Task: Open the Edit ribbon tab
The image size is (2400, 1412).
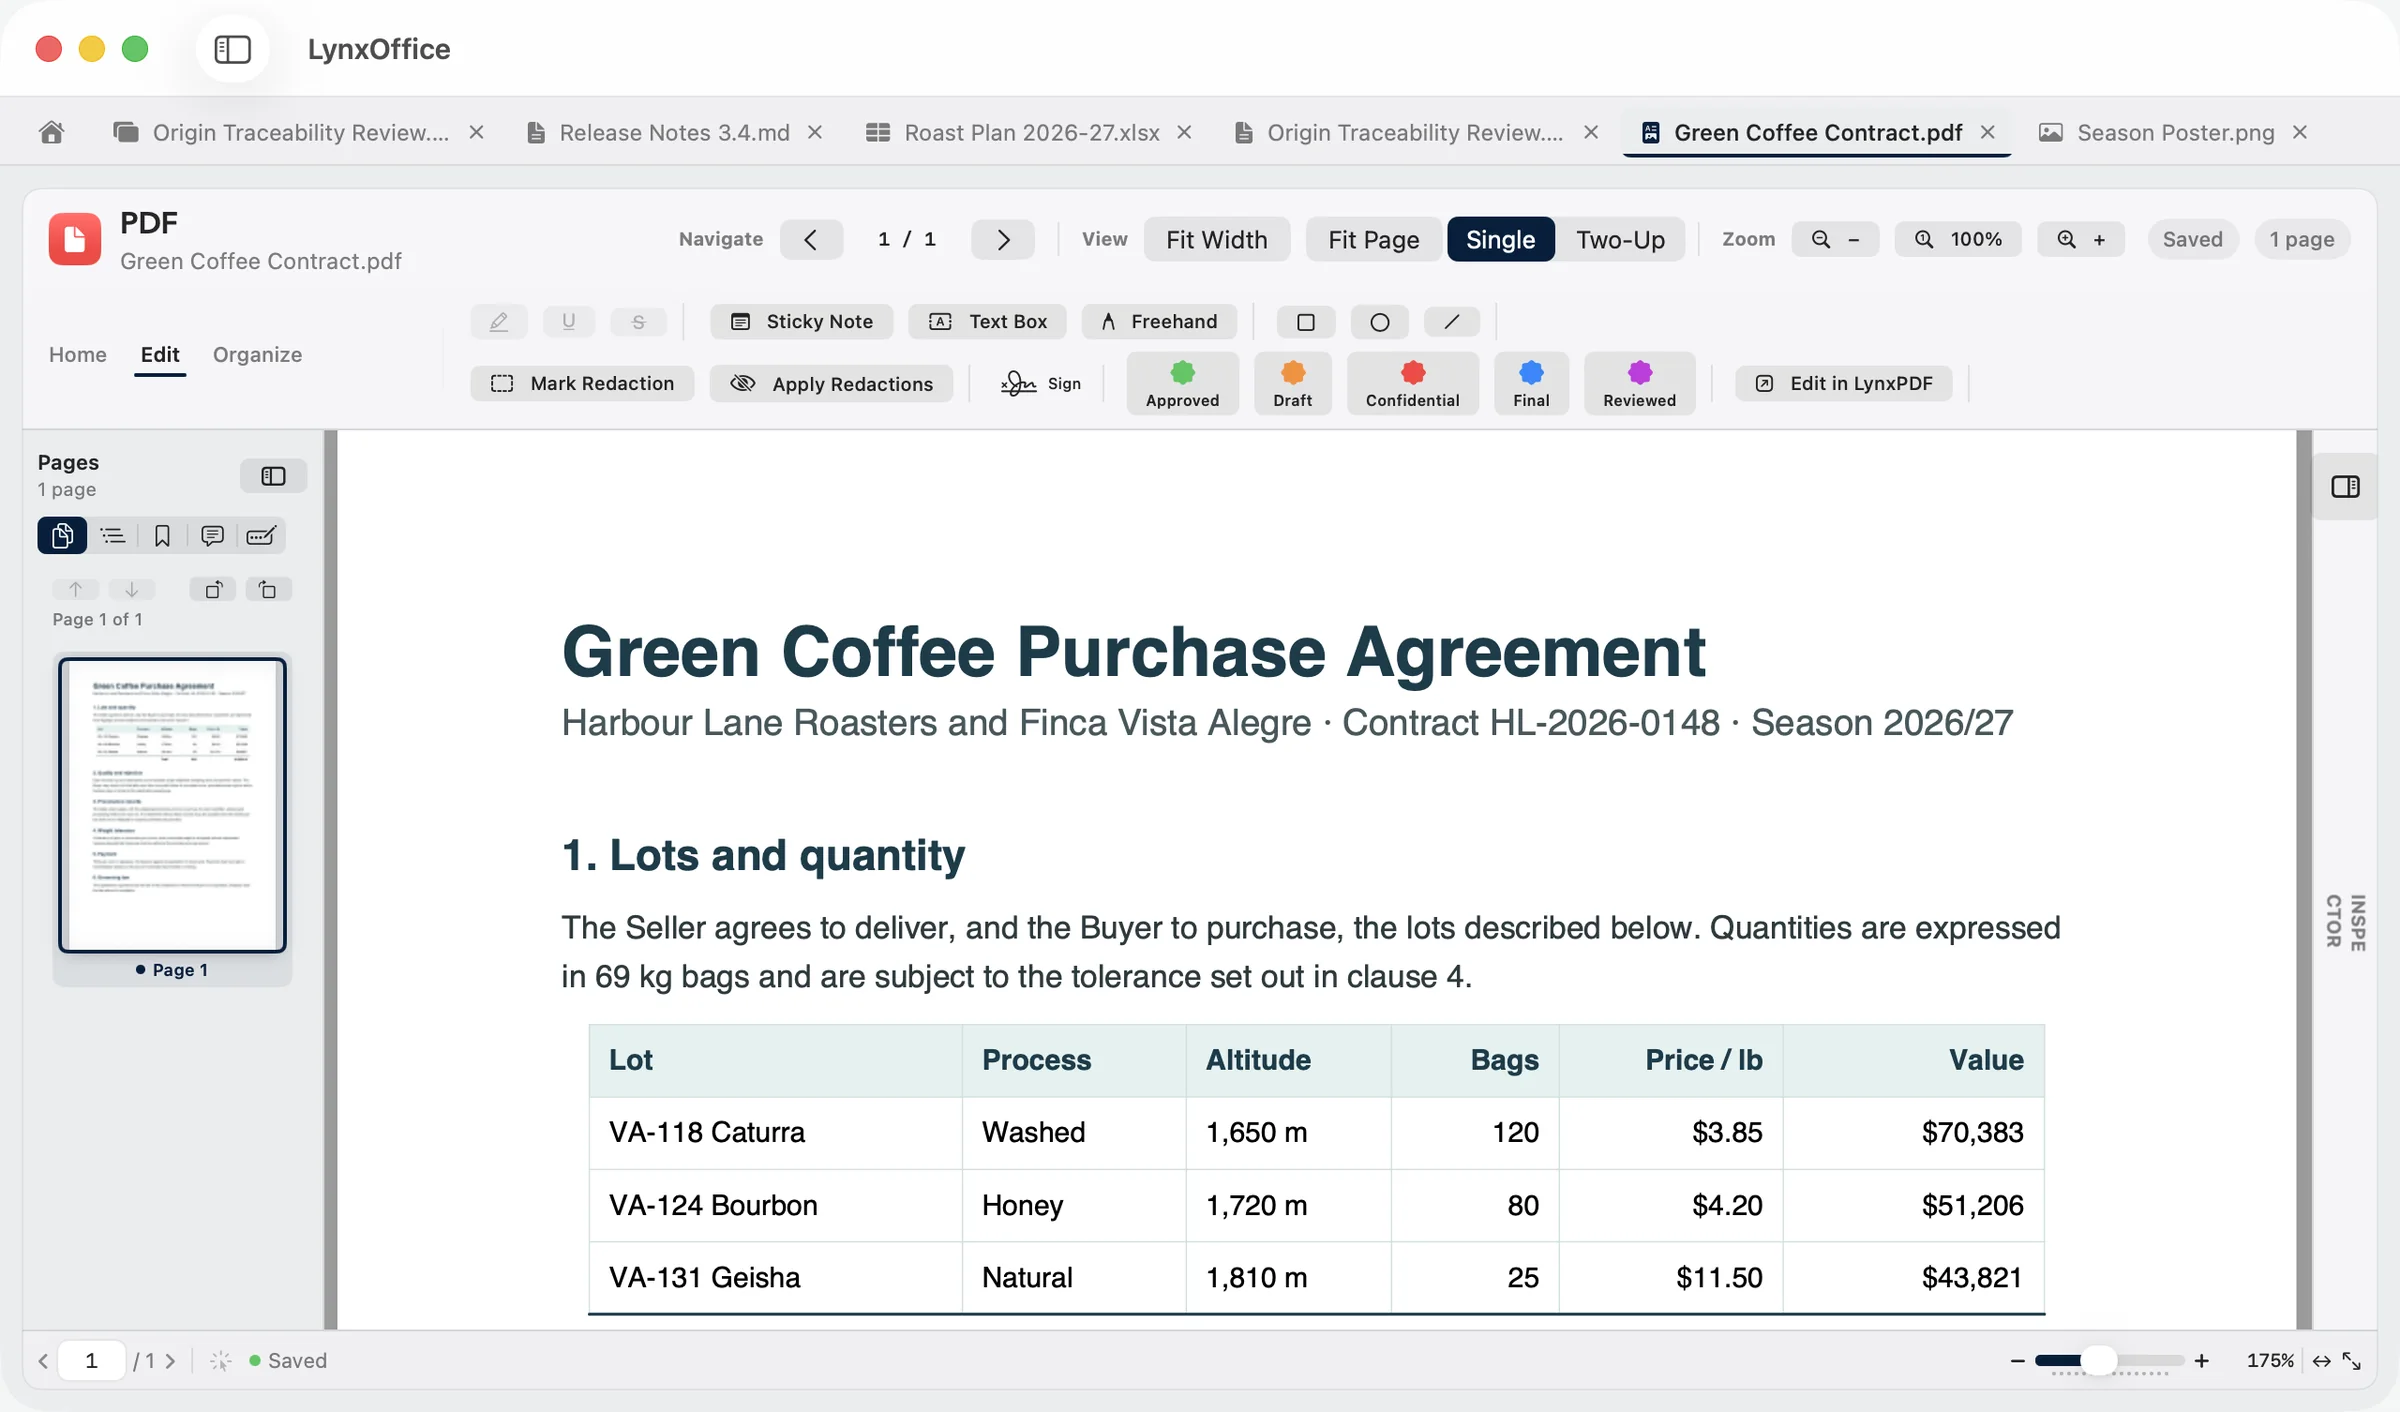Action: tap(160, 354)
